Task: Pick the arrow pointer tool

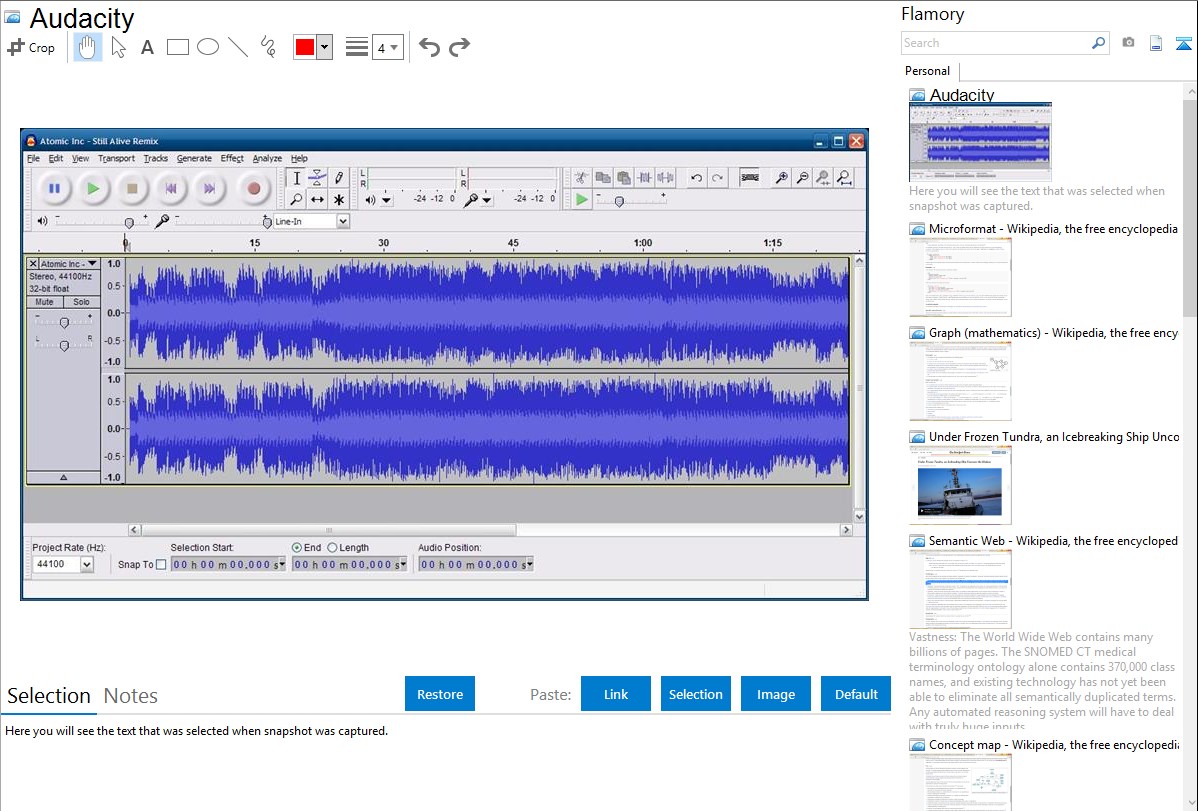Action: click(x=118, y=47)
